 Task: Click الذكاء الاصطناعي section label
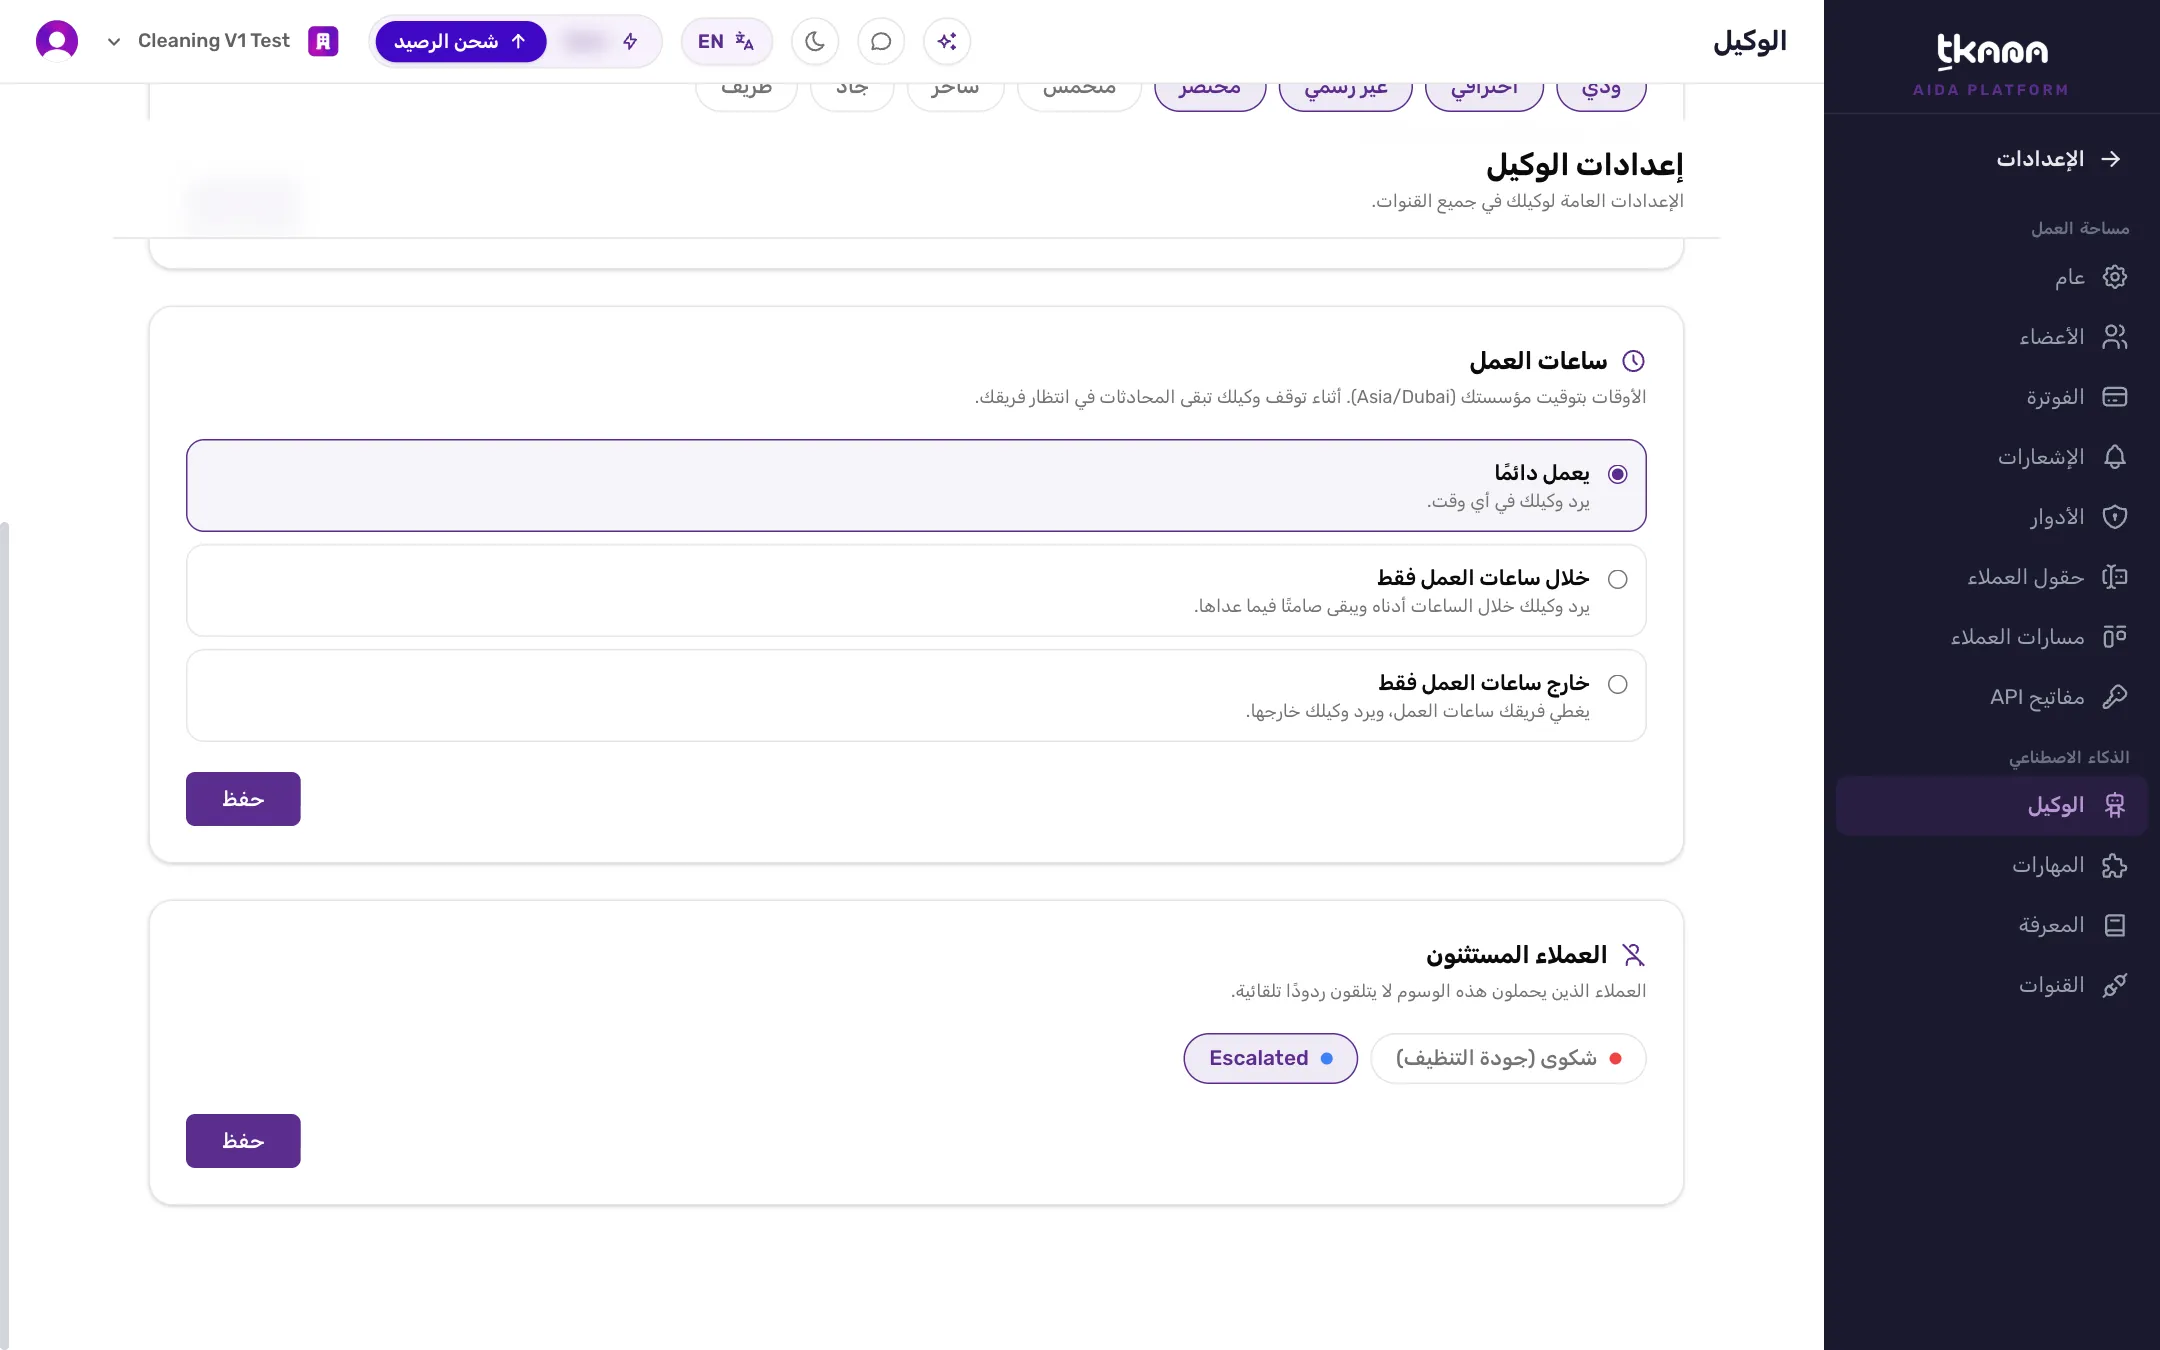[2069, 757]
